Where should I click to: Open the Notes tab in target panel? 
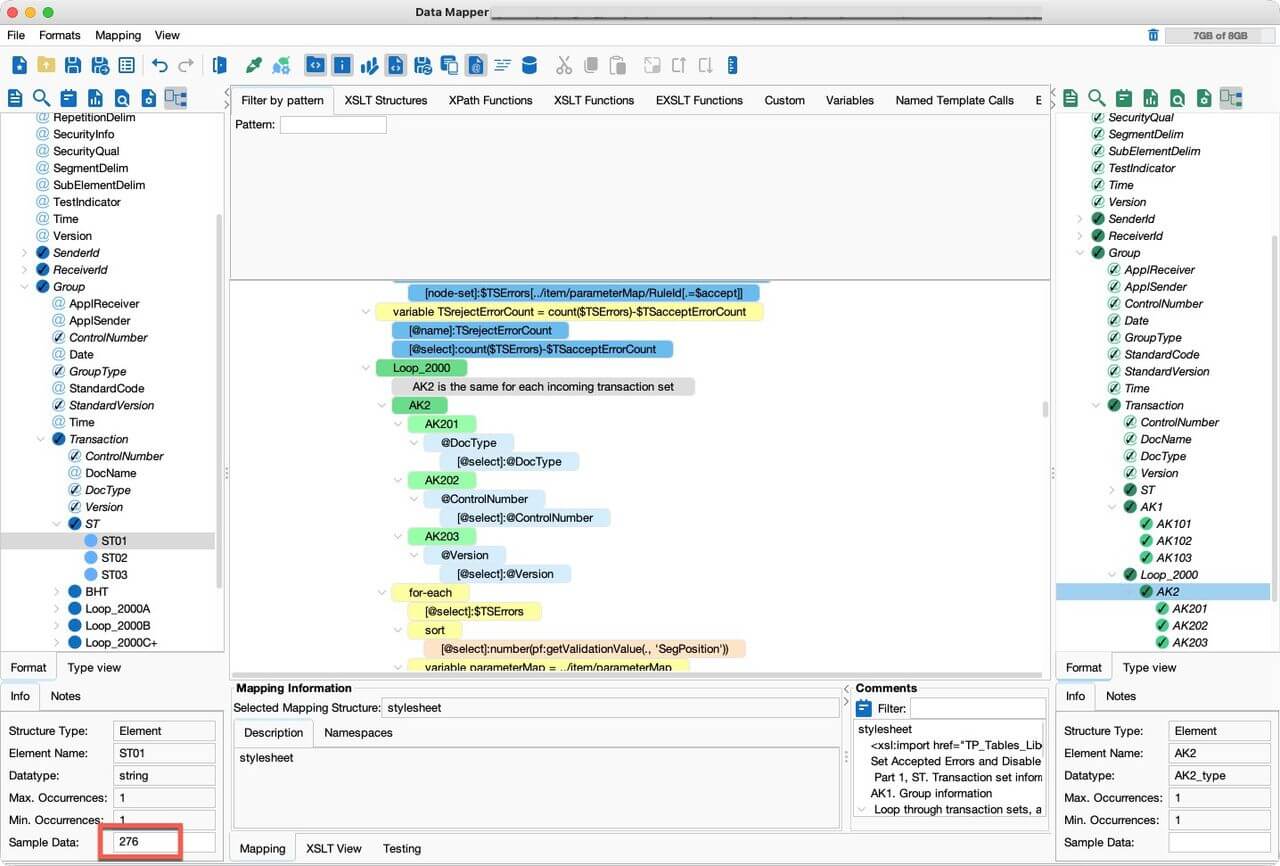coord(1120,696)
